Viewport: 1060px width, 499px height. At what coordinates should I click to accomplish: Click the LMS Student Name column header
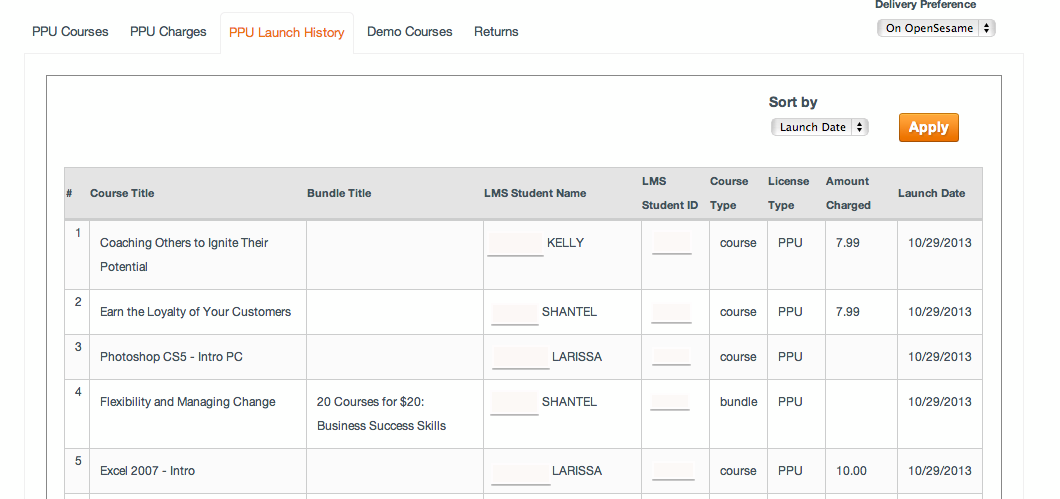click(x=535, y=193)
